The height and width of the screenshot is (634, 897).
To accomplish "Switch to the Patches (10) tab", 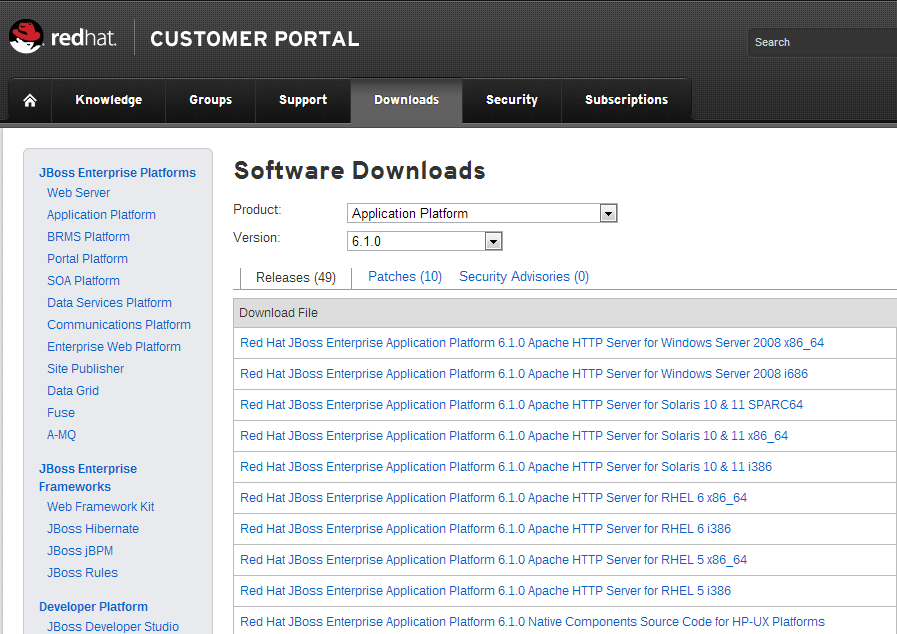I will click(405, 277).
